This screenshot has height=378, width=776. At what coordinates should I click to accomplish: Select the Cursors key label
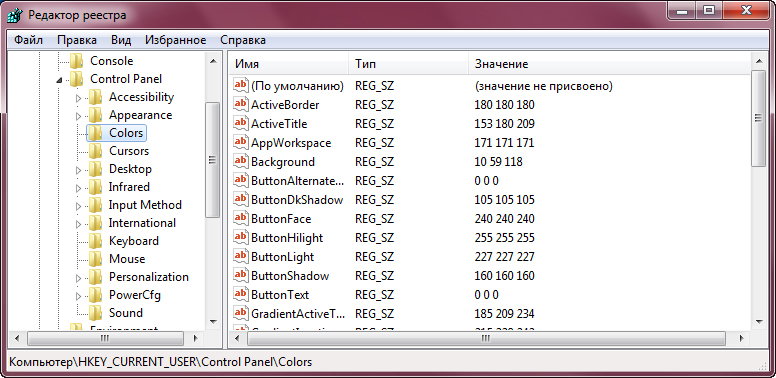pyautogui.click(x=129, y=151)
